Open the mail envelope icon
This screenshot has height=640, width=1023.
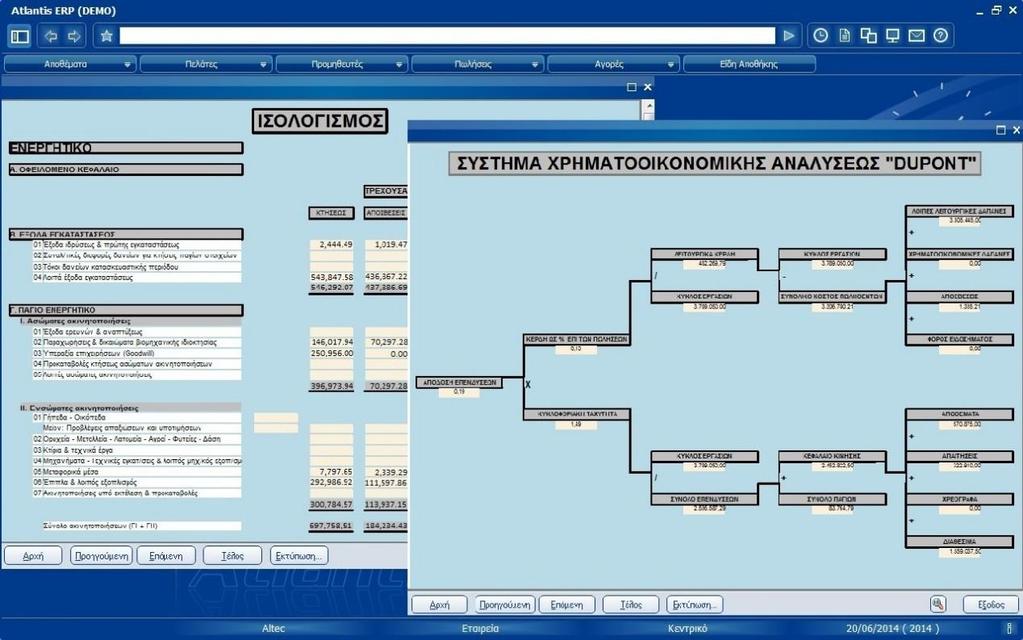tap(917, 36)
